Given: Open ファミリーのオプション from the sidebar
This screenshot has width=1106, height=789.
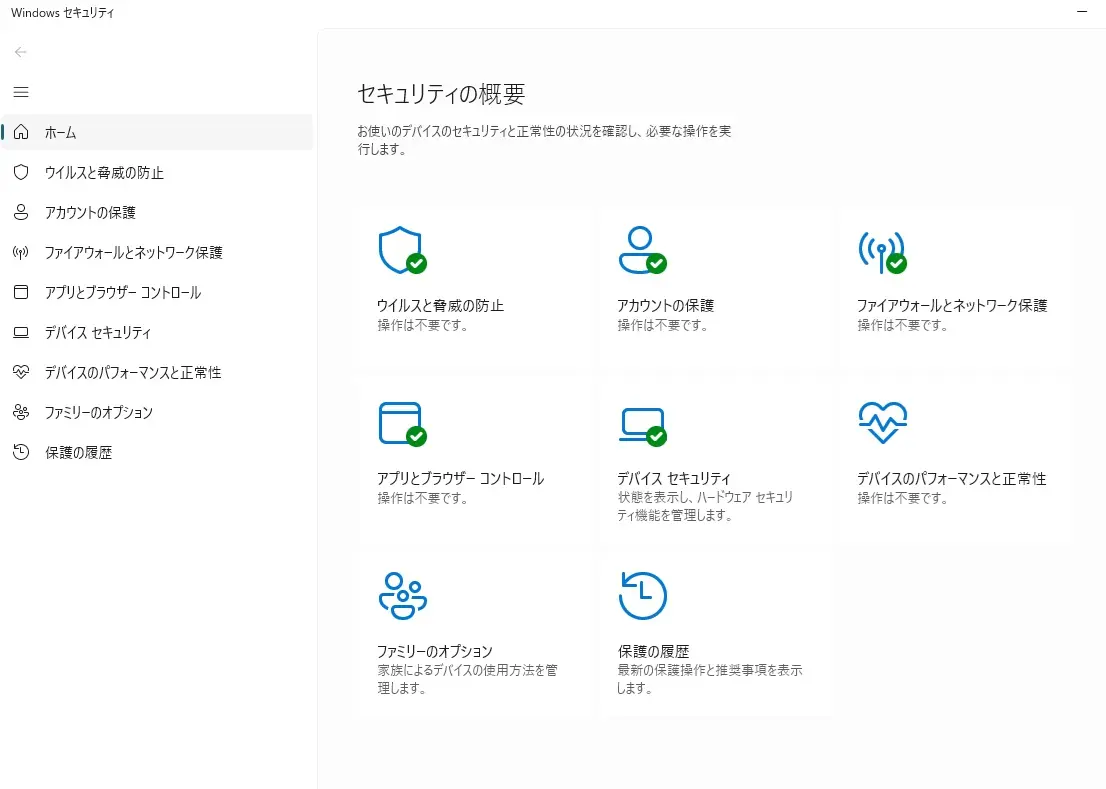Looking at the screenshot, I should click(157, 412).
